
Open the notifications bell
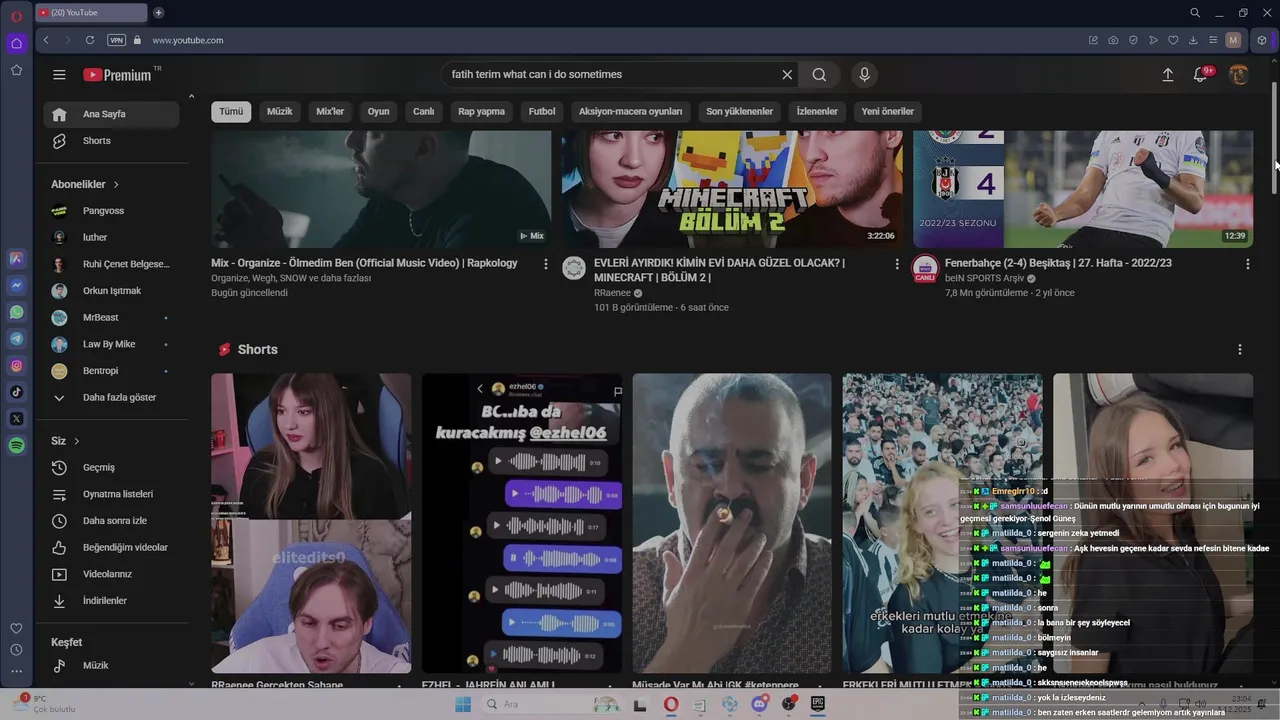(x=1201, y=75)
